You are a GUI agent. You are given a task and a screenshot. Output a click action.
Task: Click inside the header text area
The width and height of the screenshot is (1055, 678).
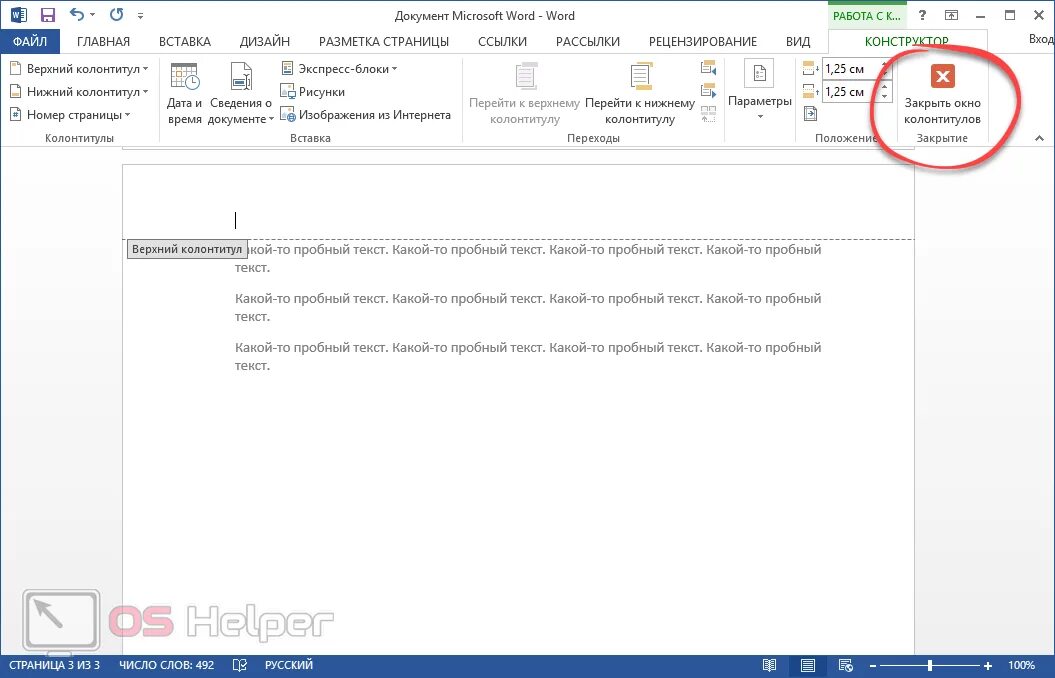(518, 220)
